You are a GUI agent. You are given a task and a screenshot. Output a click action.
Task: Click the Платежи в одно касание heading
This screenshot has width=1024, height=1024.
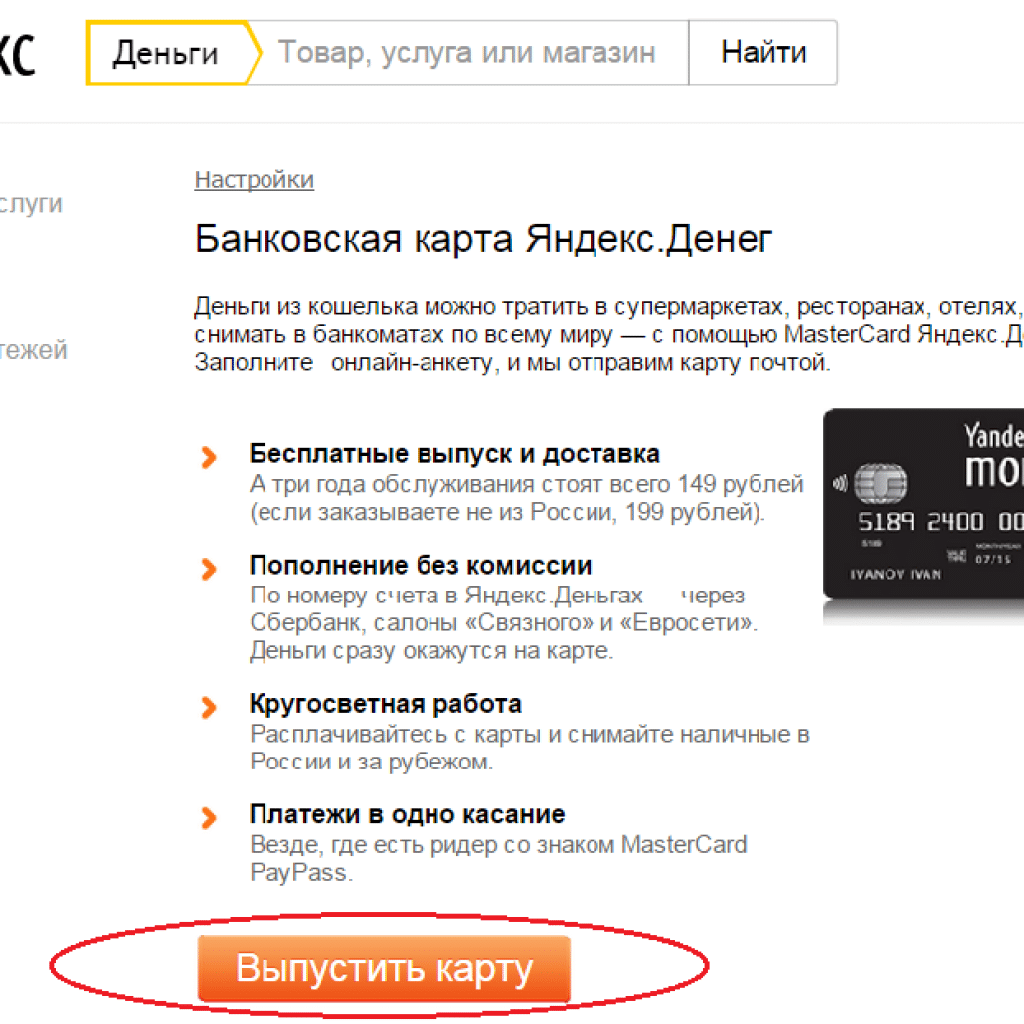click(x=408, y=814)
